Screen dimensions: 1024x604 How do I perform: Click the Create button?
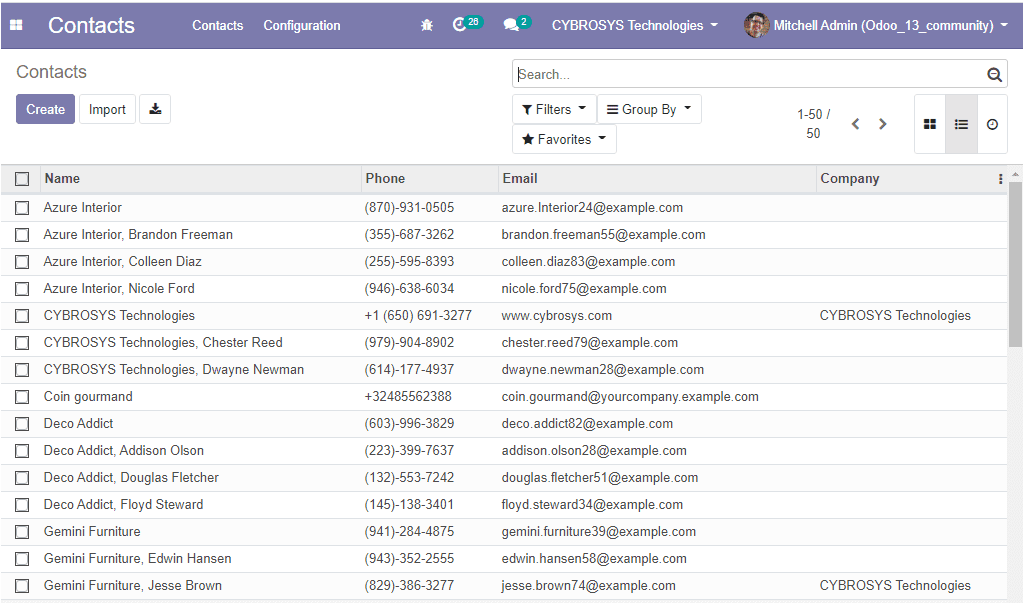click(45, 110)
